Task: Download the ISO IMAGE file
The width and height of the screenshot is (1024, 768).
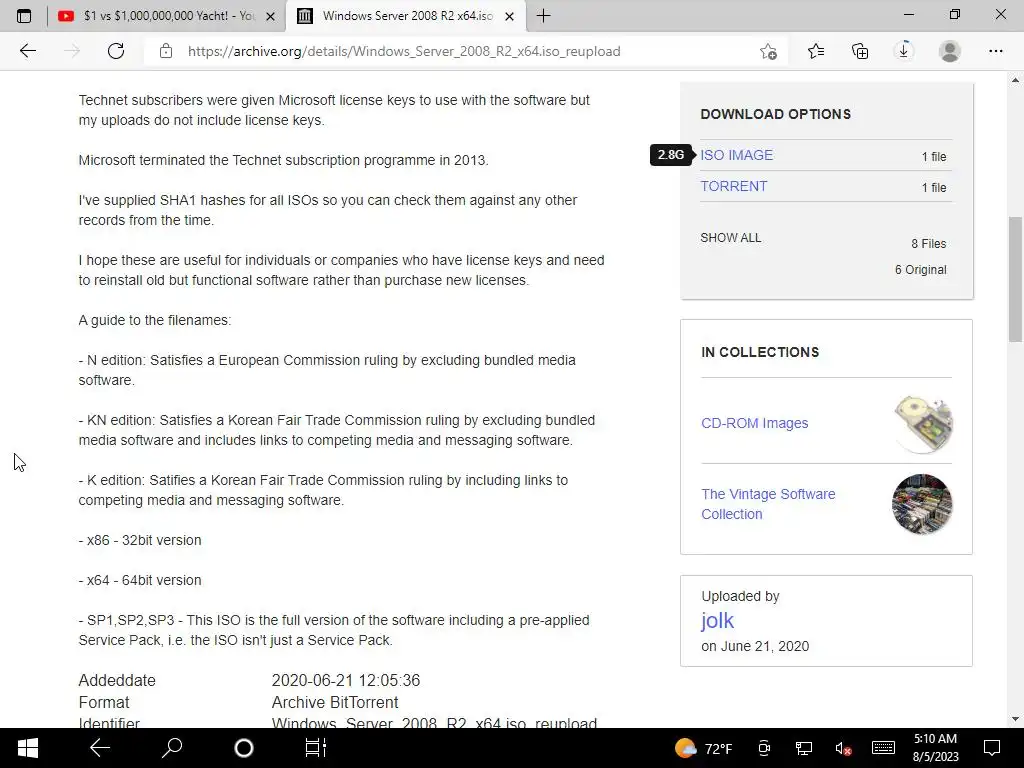Action: click(x=736, y=155)
